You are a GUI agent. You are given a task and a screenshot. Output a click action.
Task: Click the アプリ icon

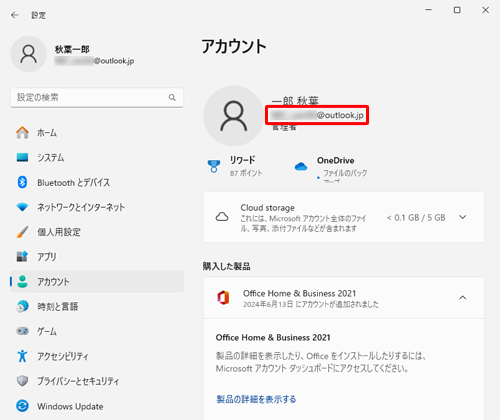coord(22,256)
